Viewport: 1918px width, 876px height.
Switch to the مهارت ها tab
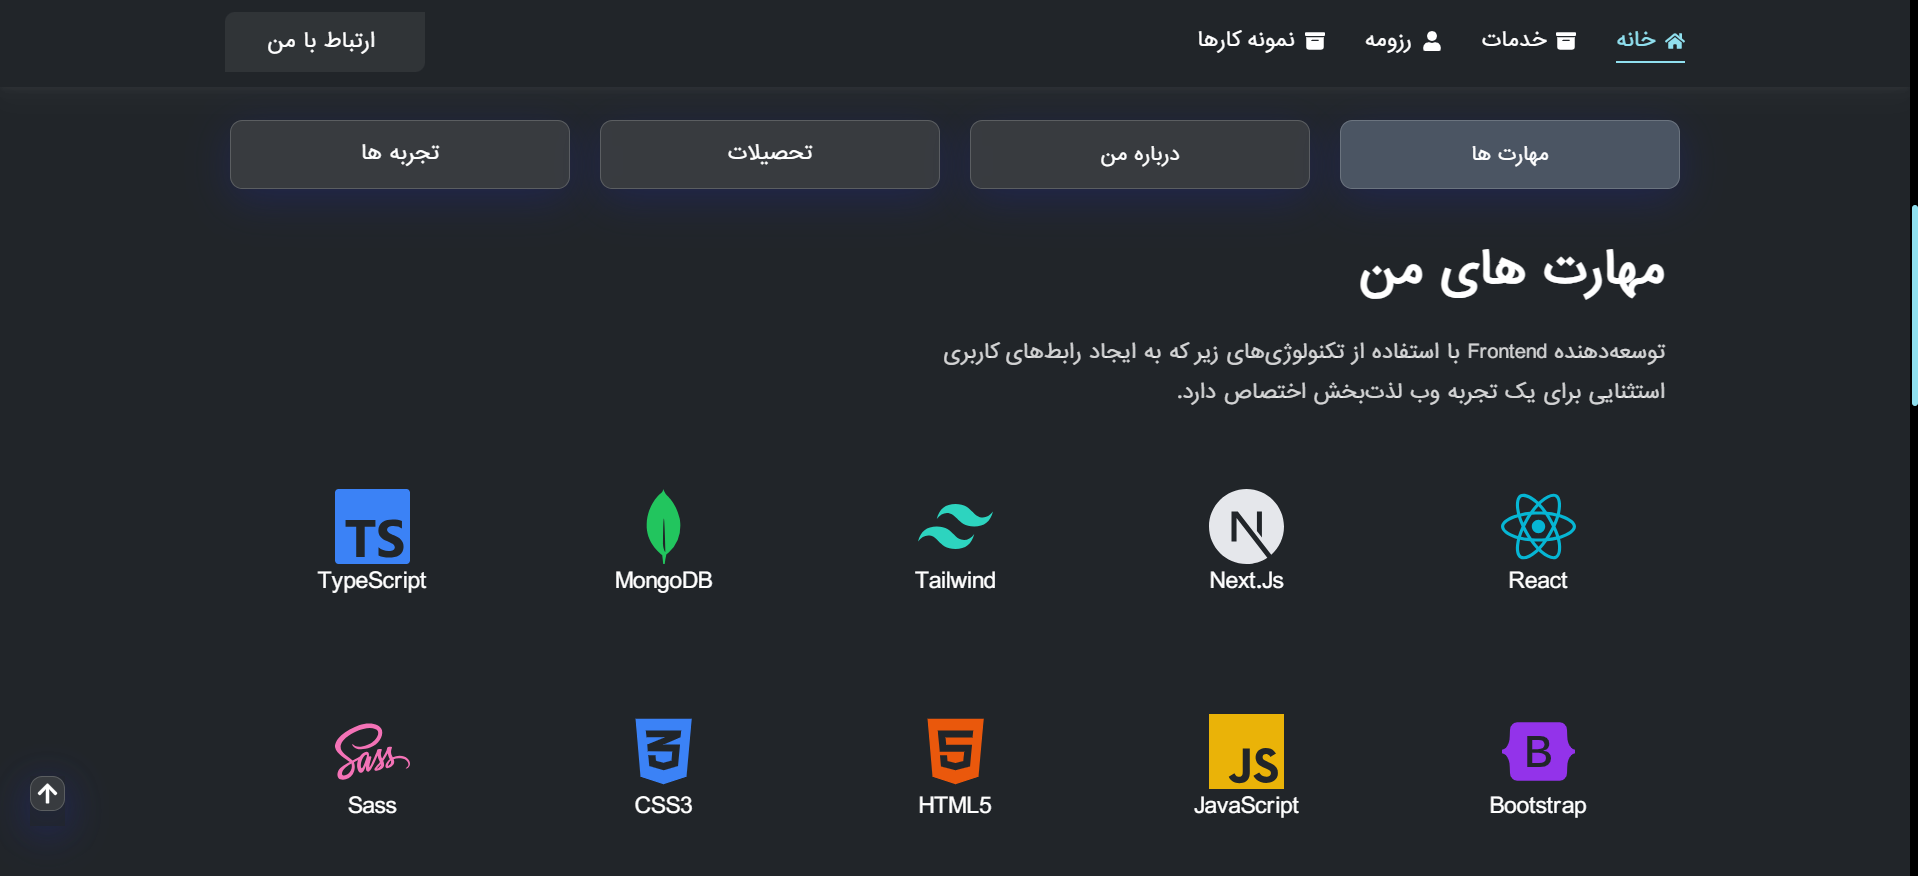1510,154
